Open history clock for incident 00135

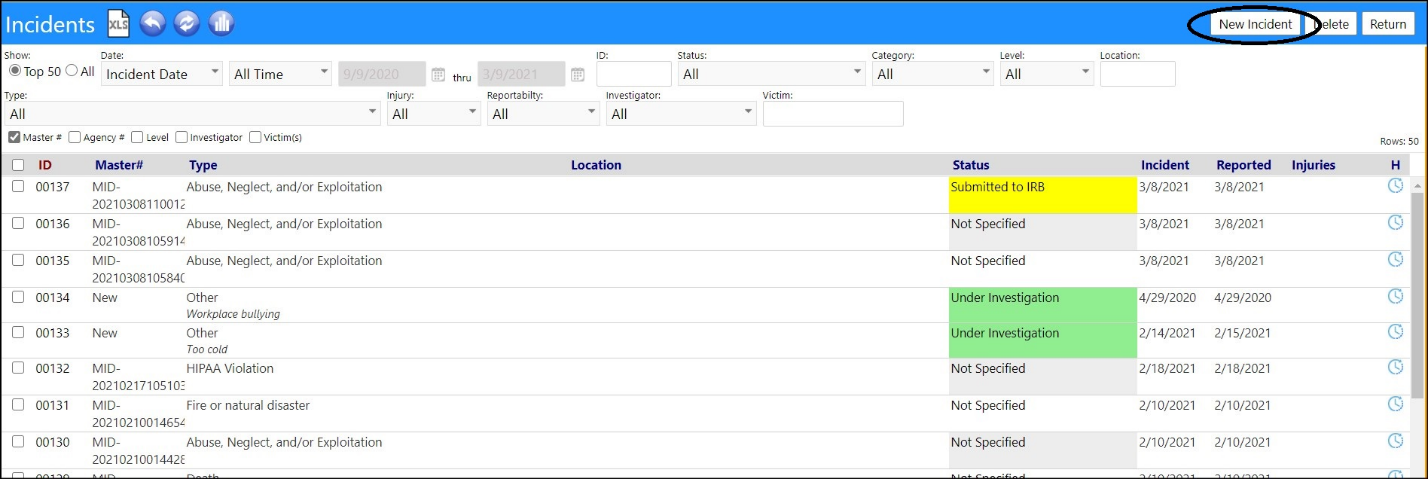[x=1396, y=260]
